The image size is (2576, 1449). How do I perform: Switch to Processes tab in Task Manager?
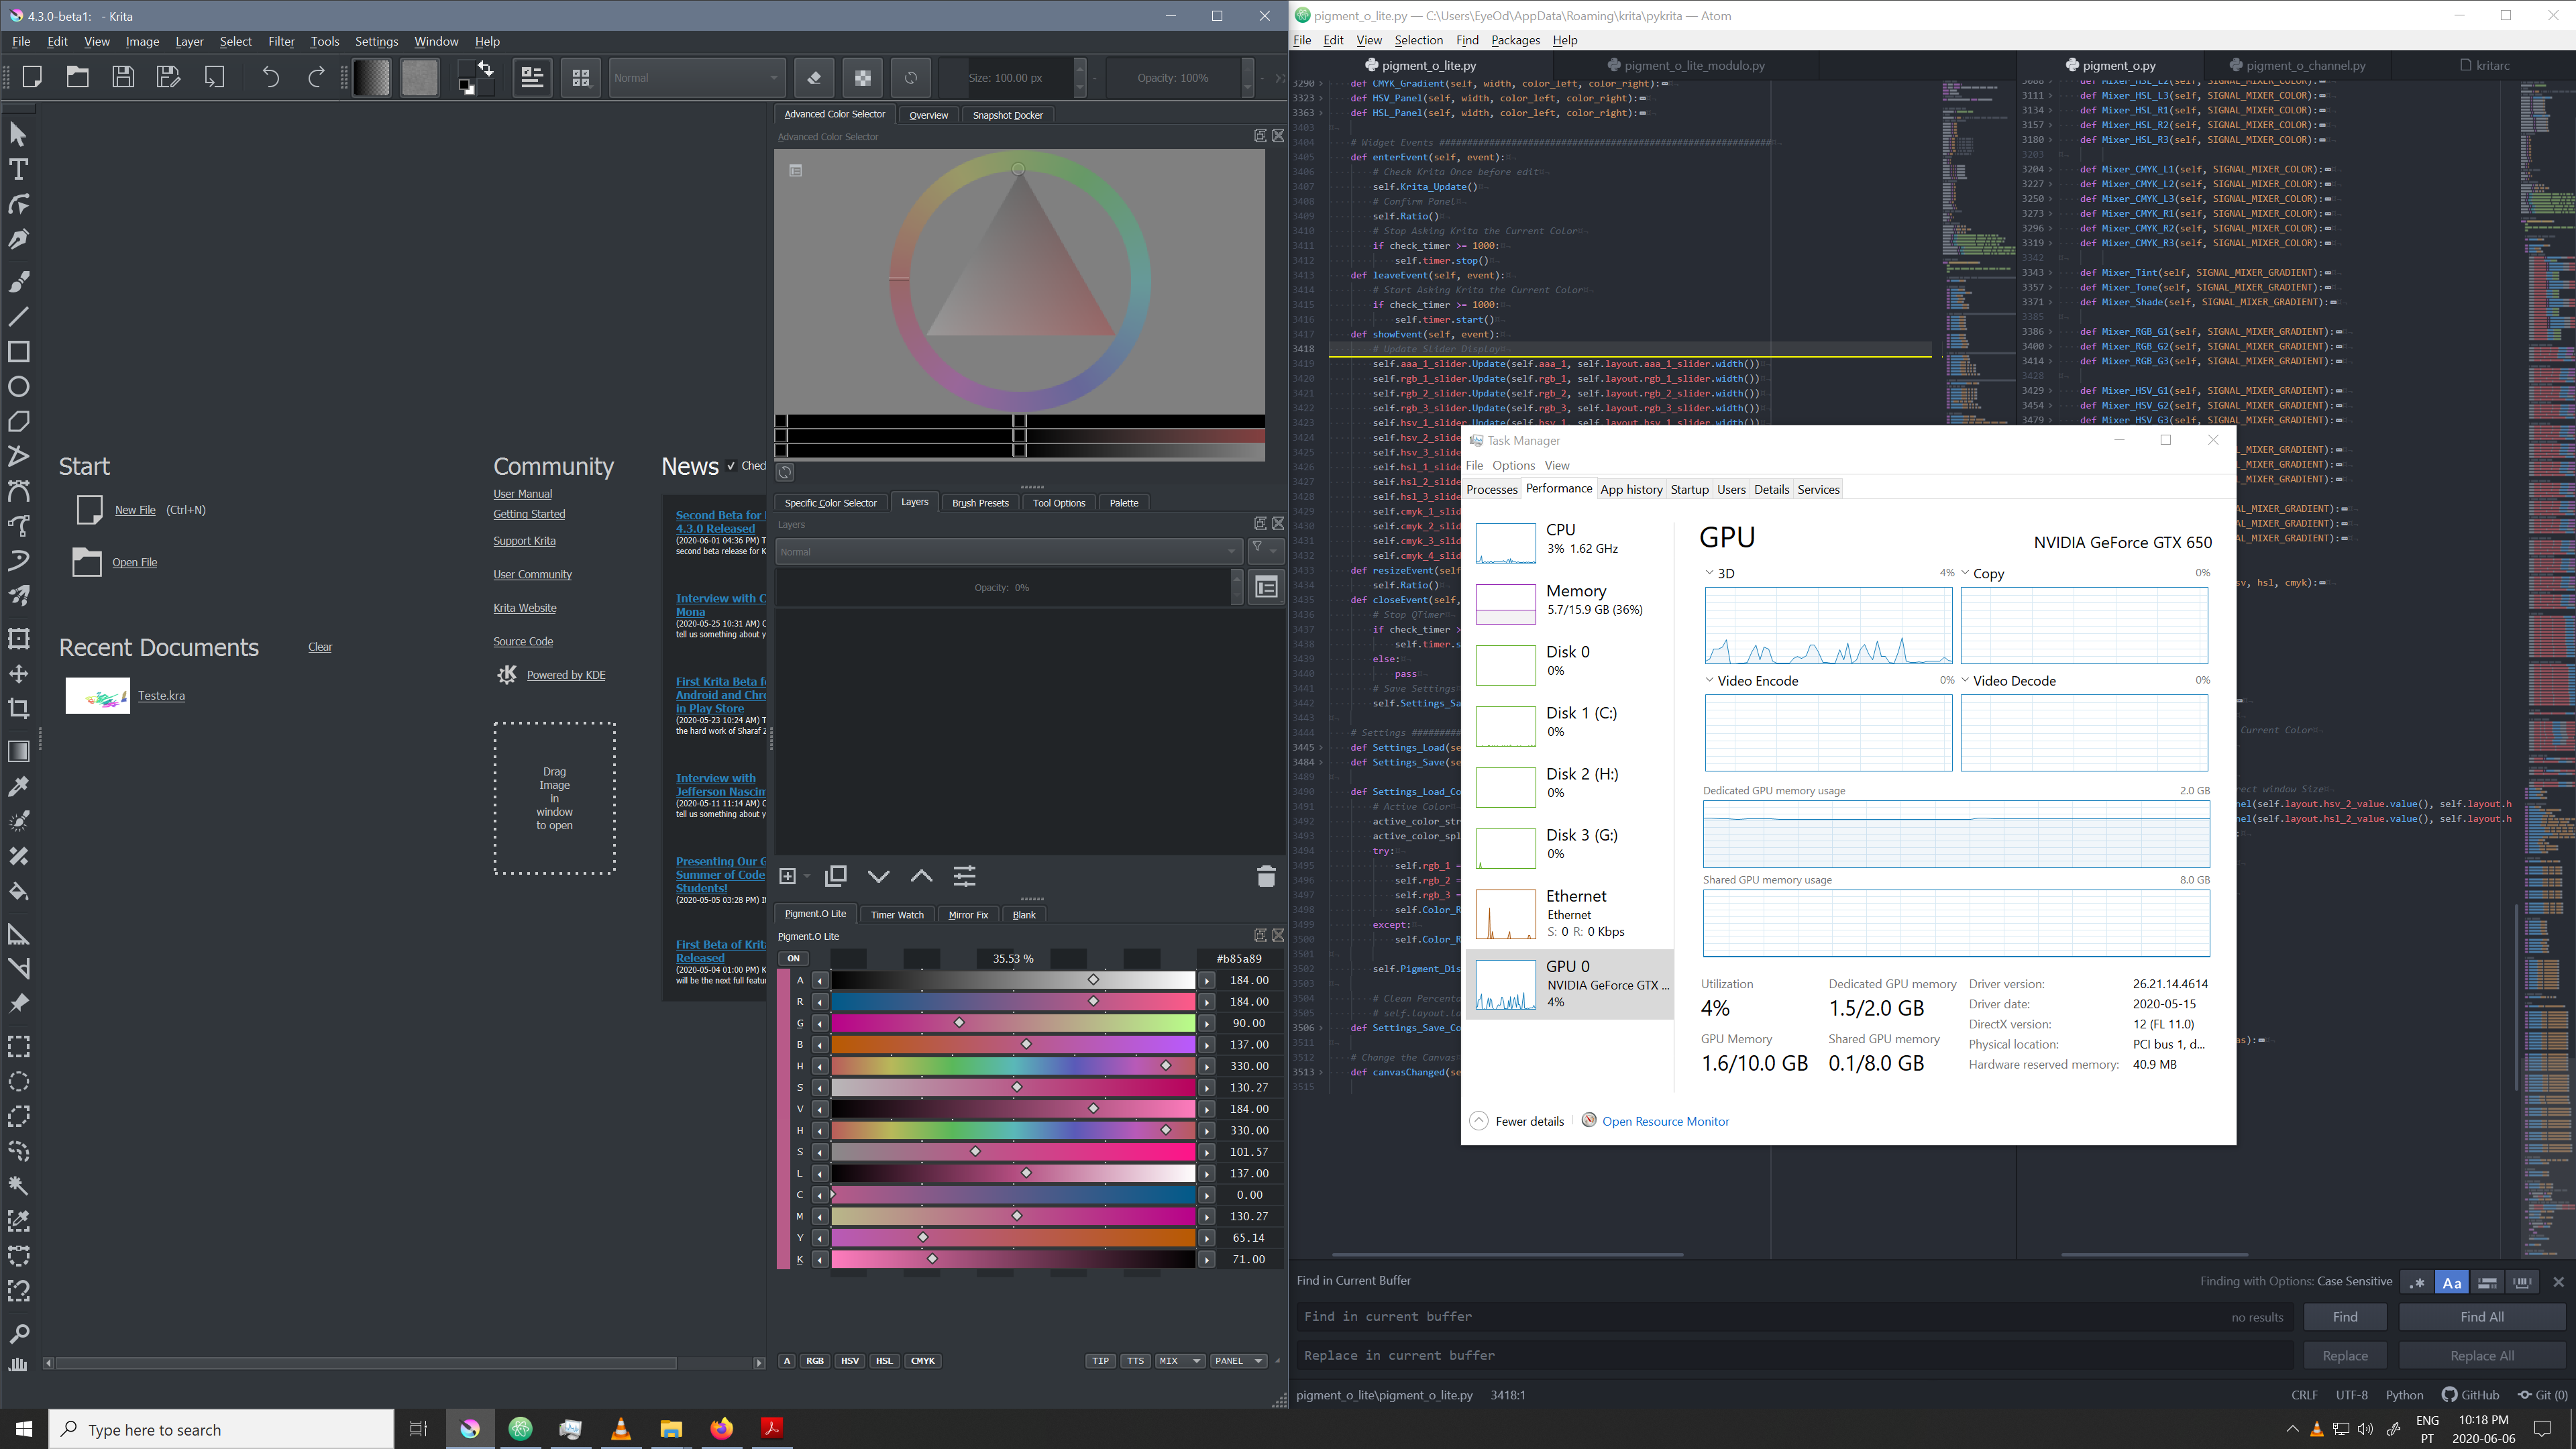[x=1491, y=489]
